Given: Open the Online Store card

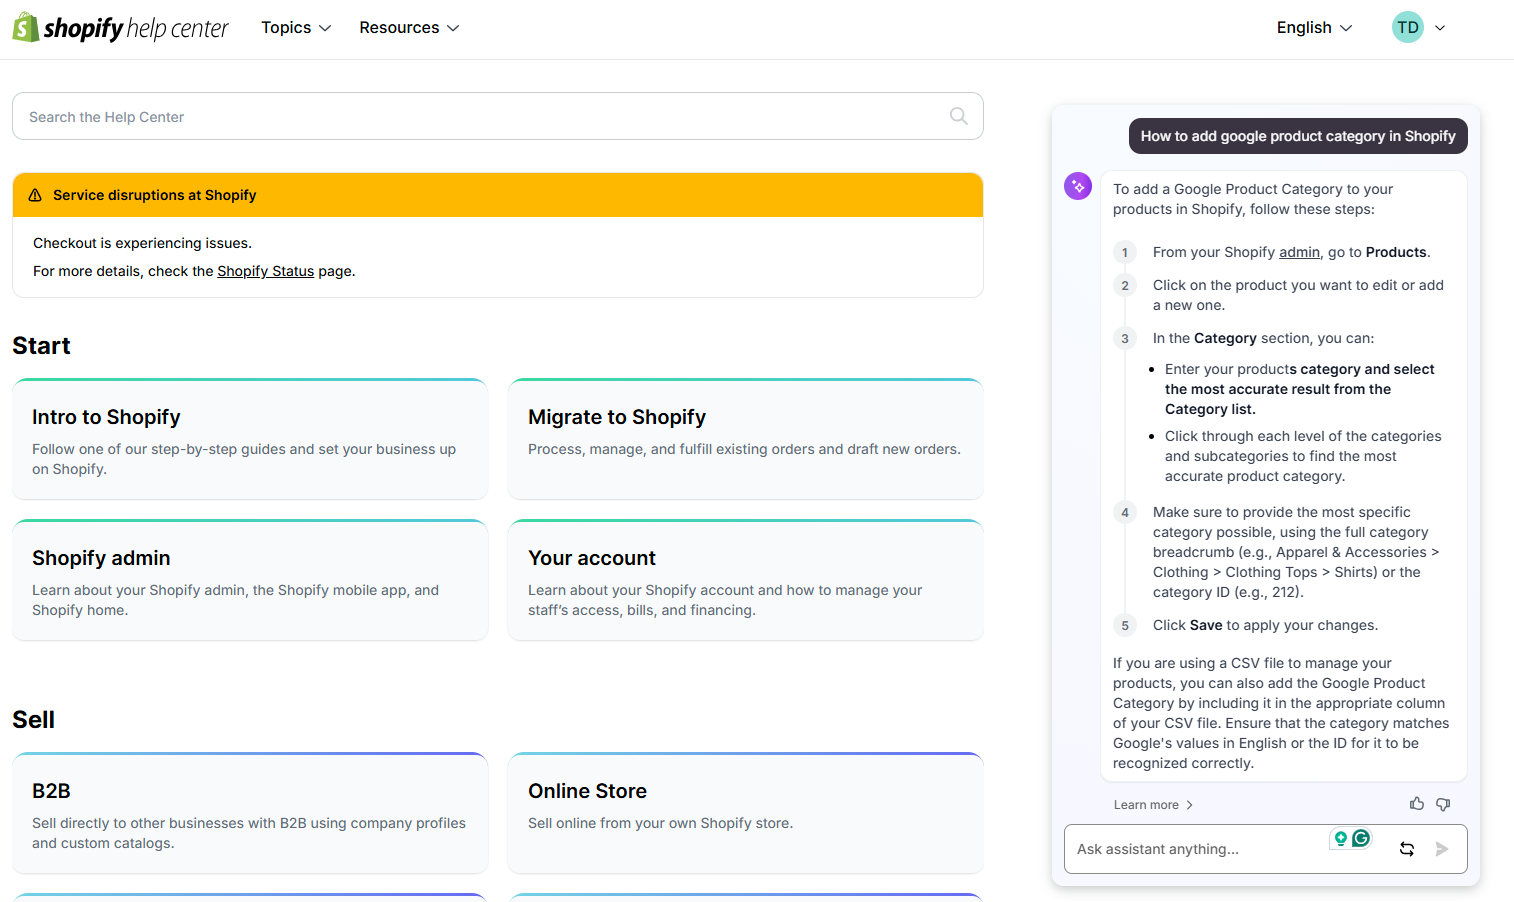Looking at the screenshot, I should click(746, 813).
